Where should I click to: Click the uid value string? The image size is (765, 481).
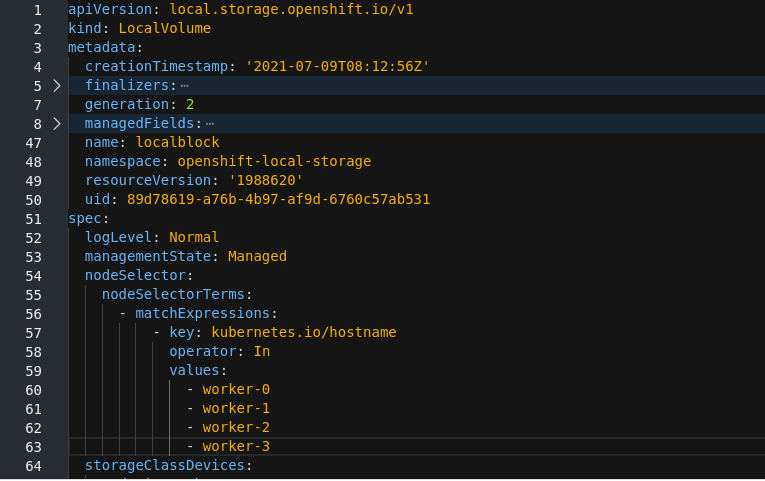click(278, 200)
